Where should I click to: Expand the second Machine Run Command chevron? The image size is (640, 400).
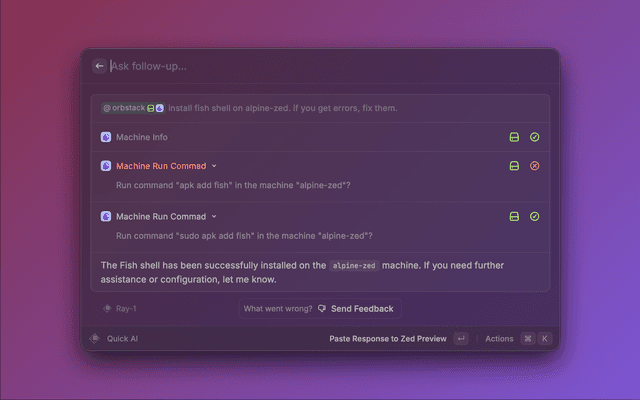click(214, 217)
